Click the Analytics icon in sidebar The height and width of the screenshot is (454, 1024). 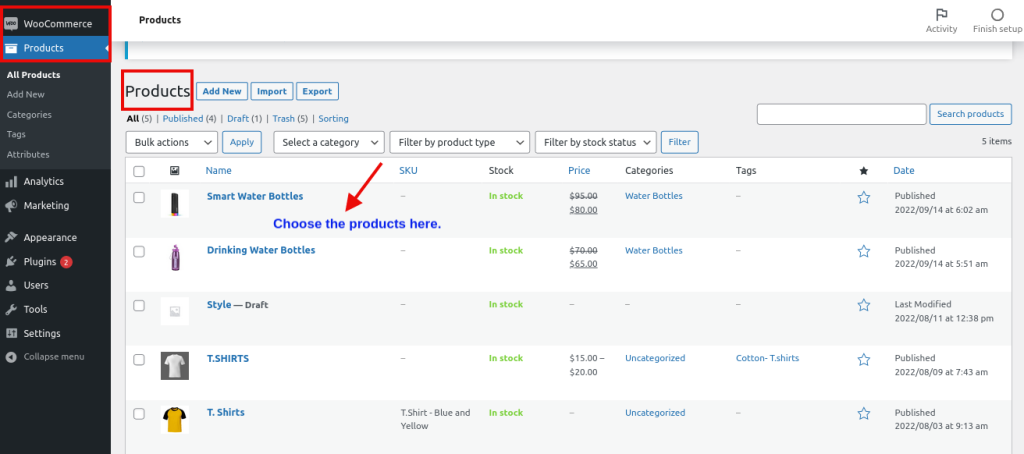[x=11, y=182]
